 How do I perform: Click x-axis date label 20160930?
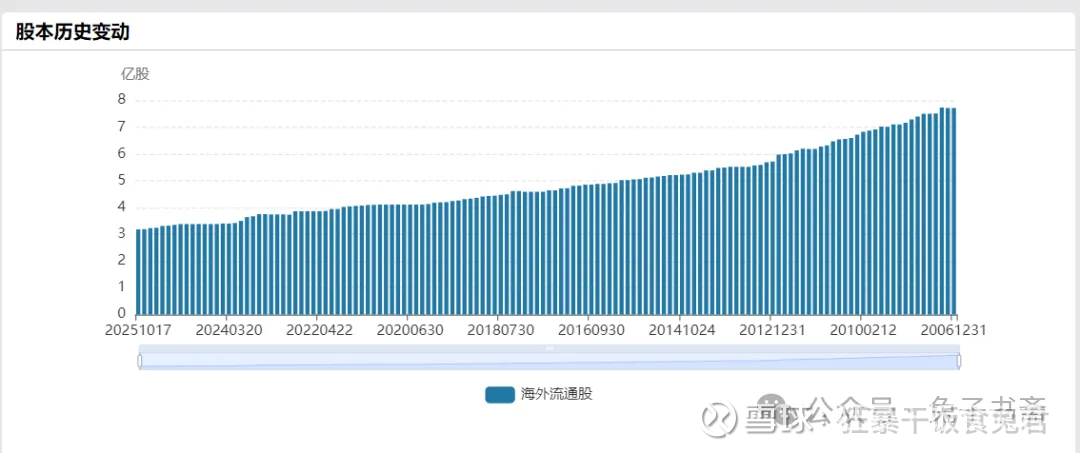coord(591,330)
